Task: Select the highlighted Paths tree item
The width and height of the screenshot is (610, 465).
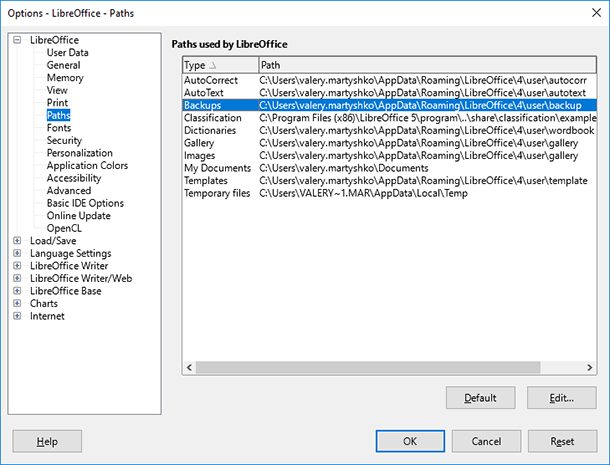Action: pyautogui.click(x=58, y=115)
